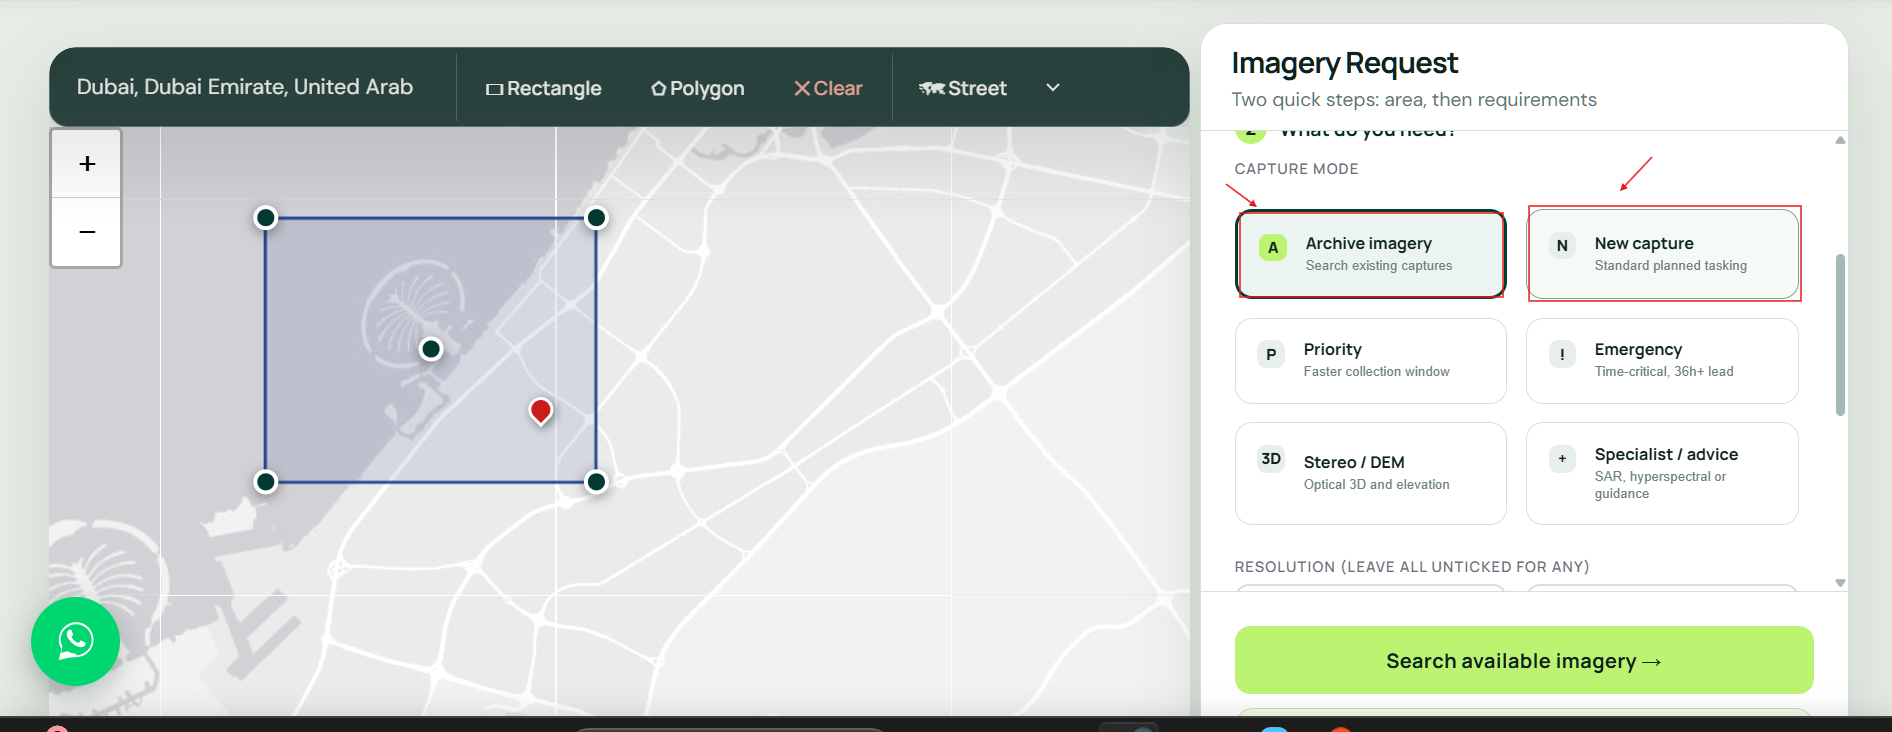This screenshot has width=1892, height=732.
Task: Choose New capture mode
Action: pos(1663,254)
